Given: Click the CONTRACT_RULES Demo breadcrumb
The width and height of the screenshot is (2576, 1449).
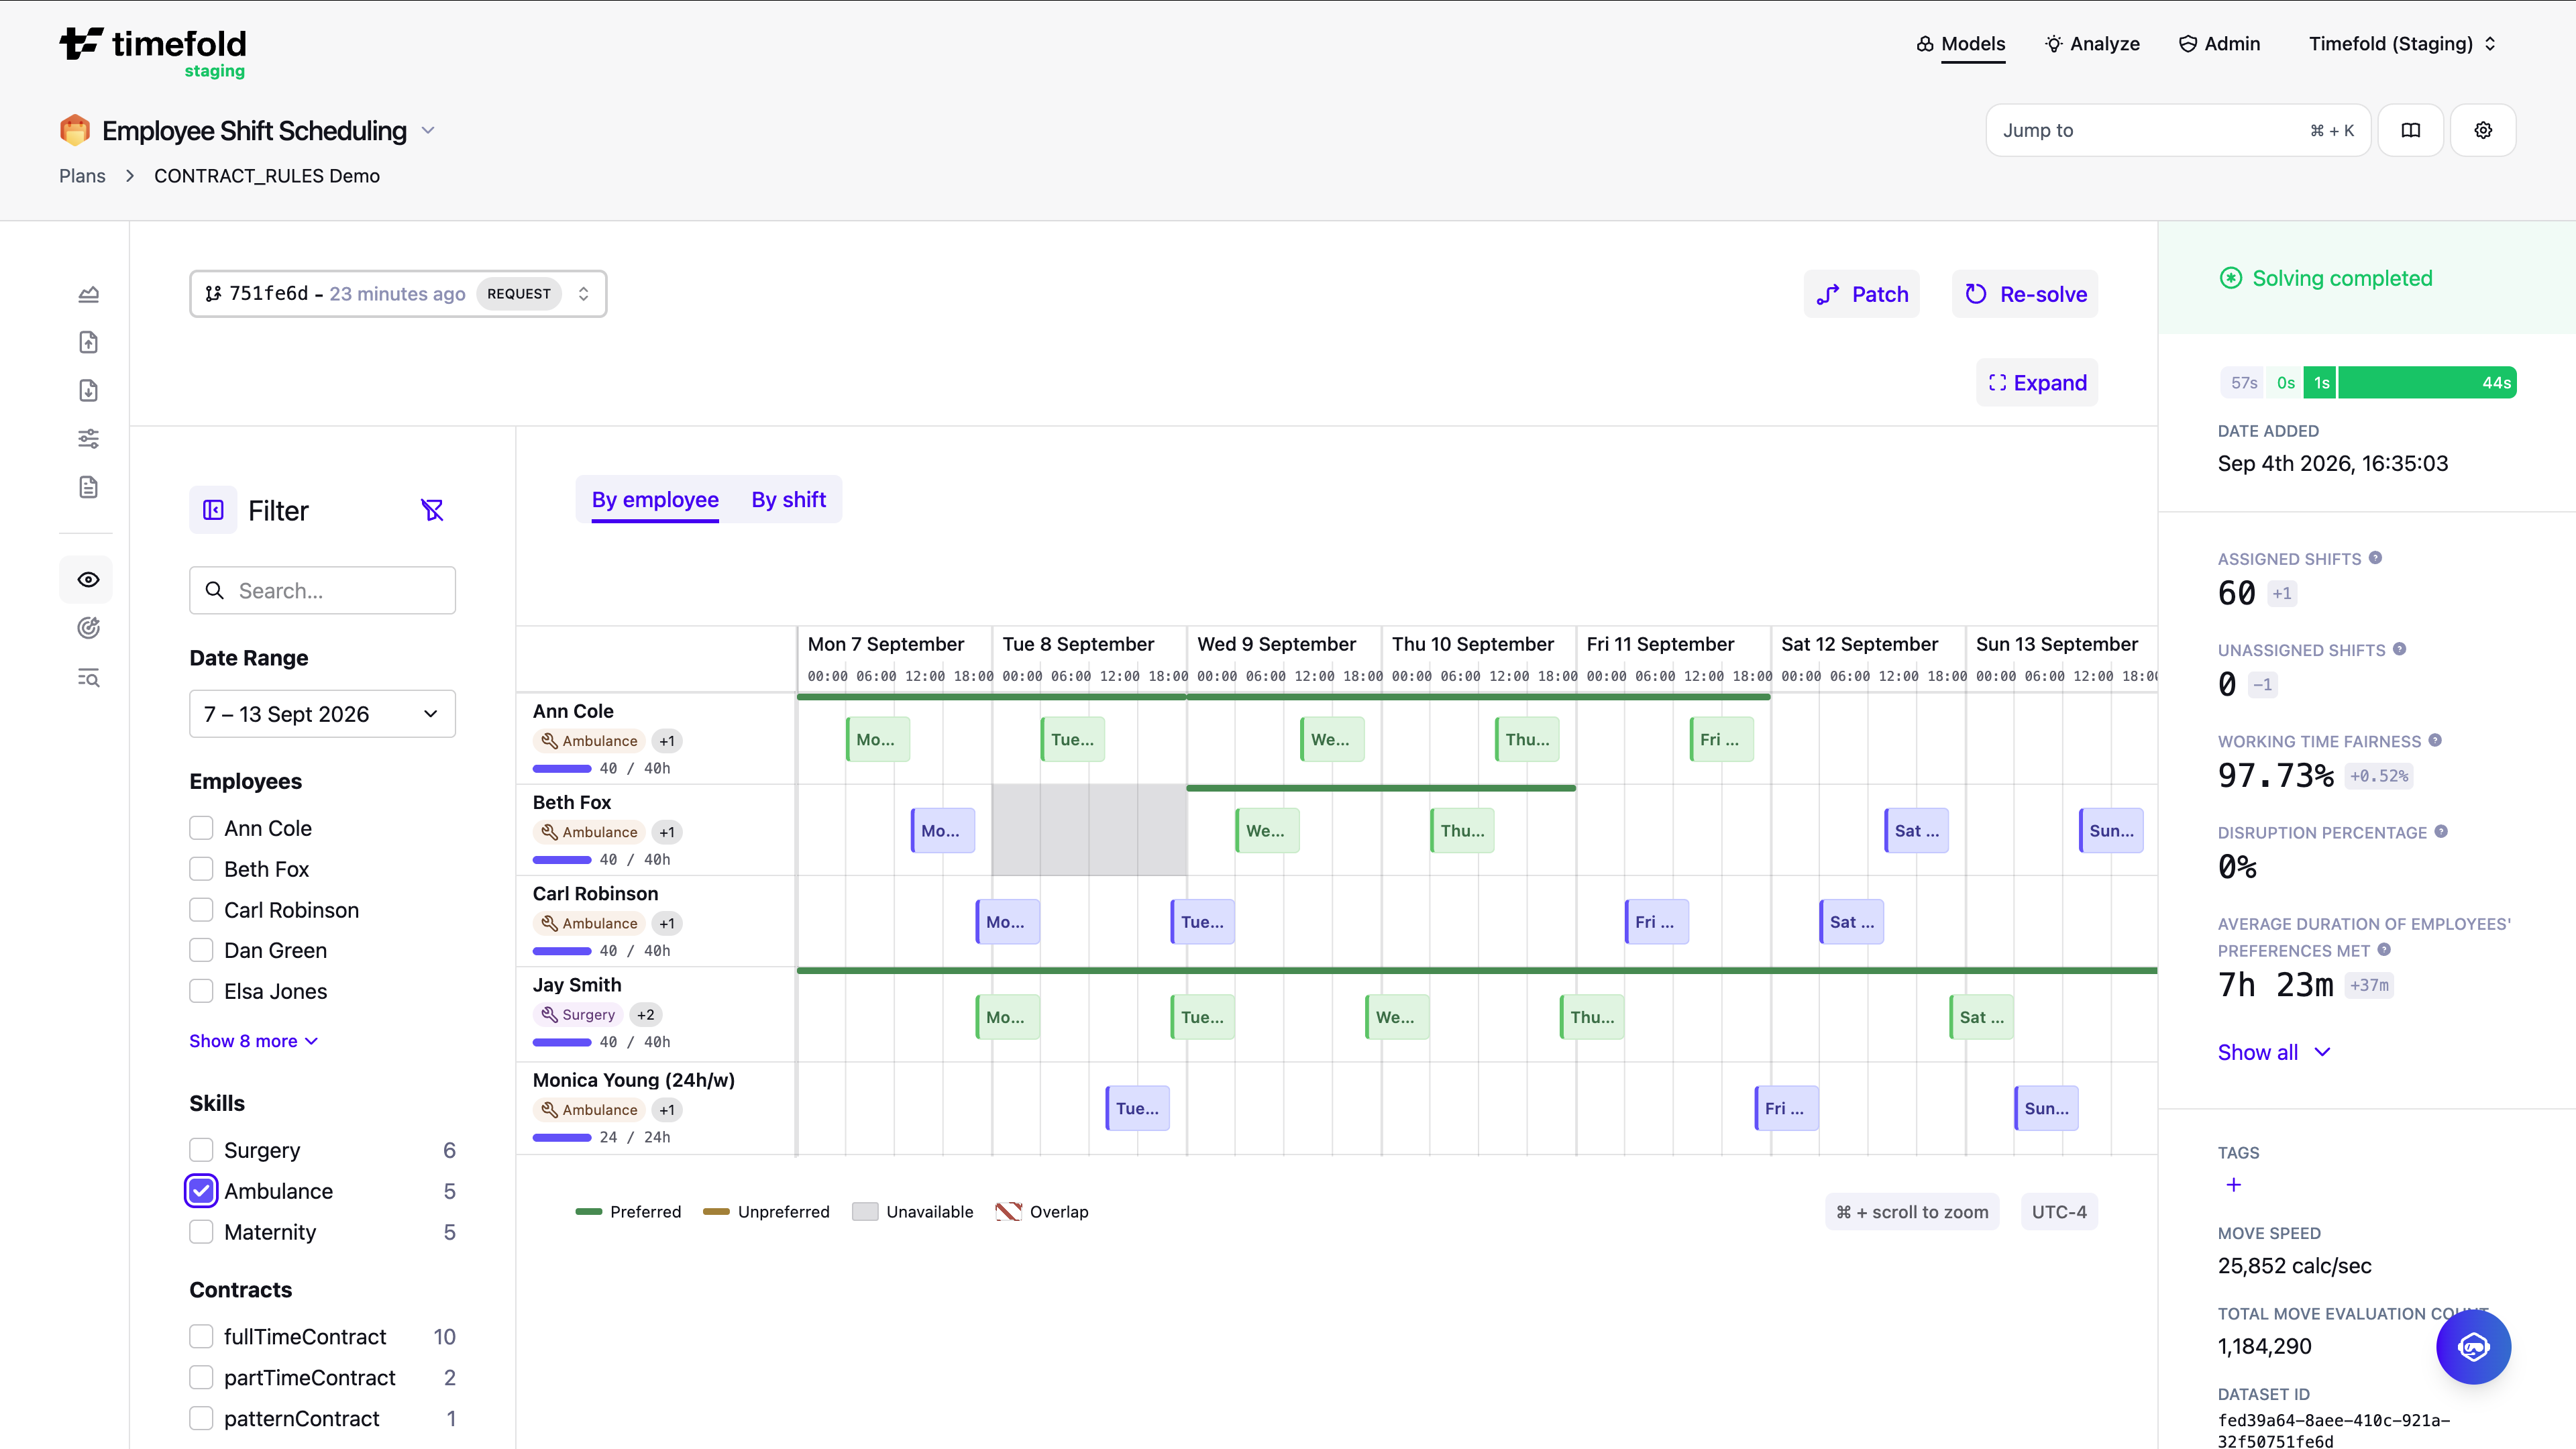Looking at the screenshot, I should (x=267, y=176).
